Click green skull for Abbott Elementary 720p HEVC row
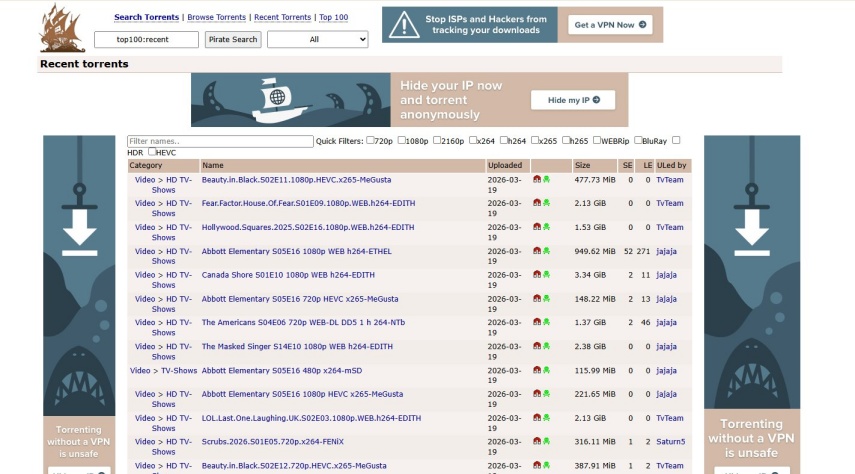 [x=546, y=298]
